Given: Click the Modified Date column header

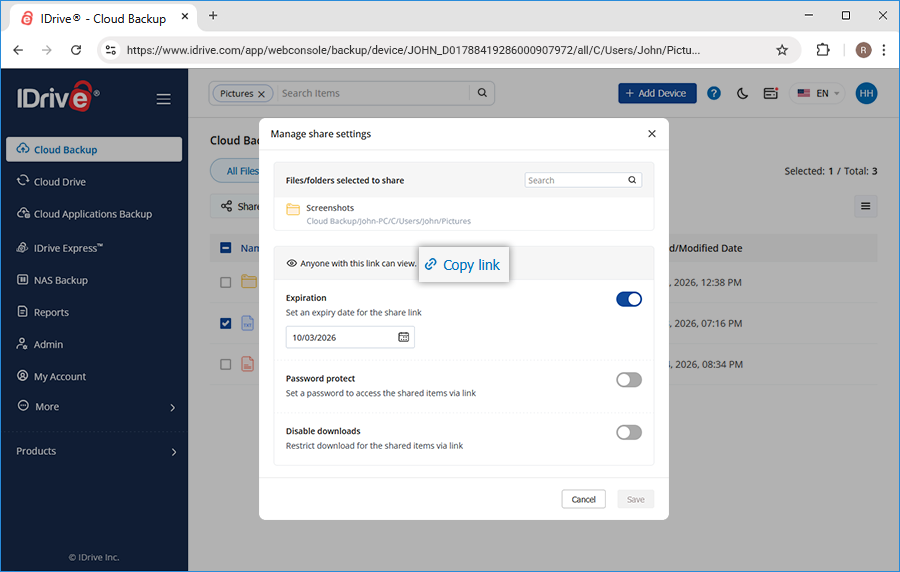Looking at the screenshot, I should [706, 248].
